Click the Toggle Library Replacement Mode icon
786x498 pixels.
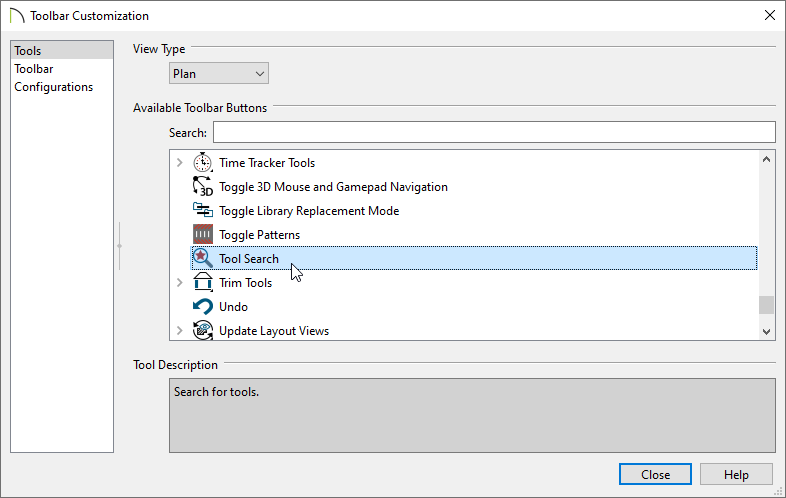tap(203, 211)
